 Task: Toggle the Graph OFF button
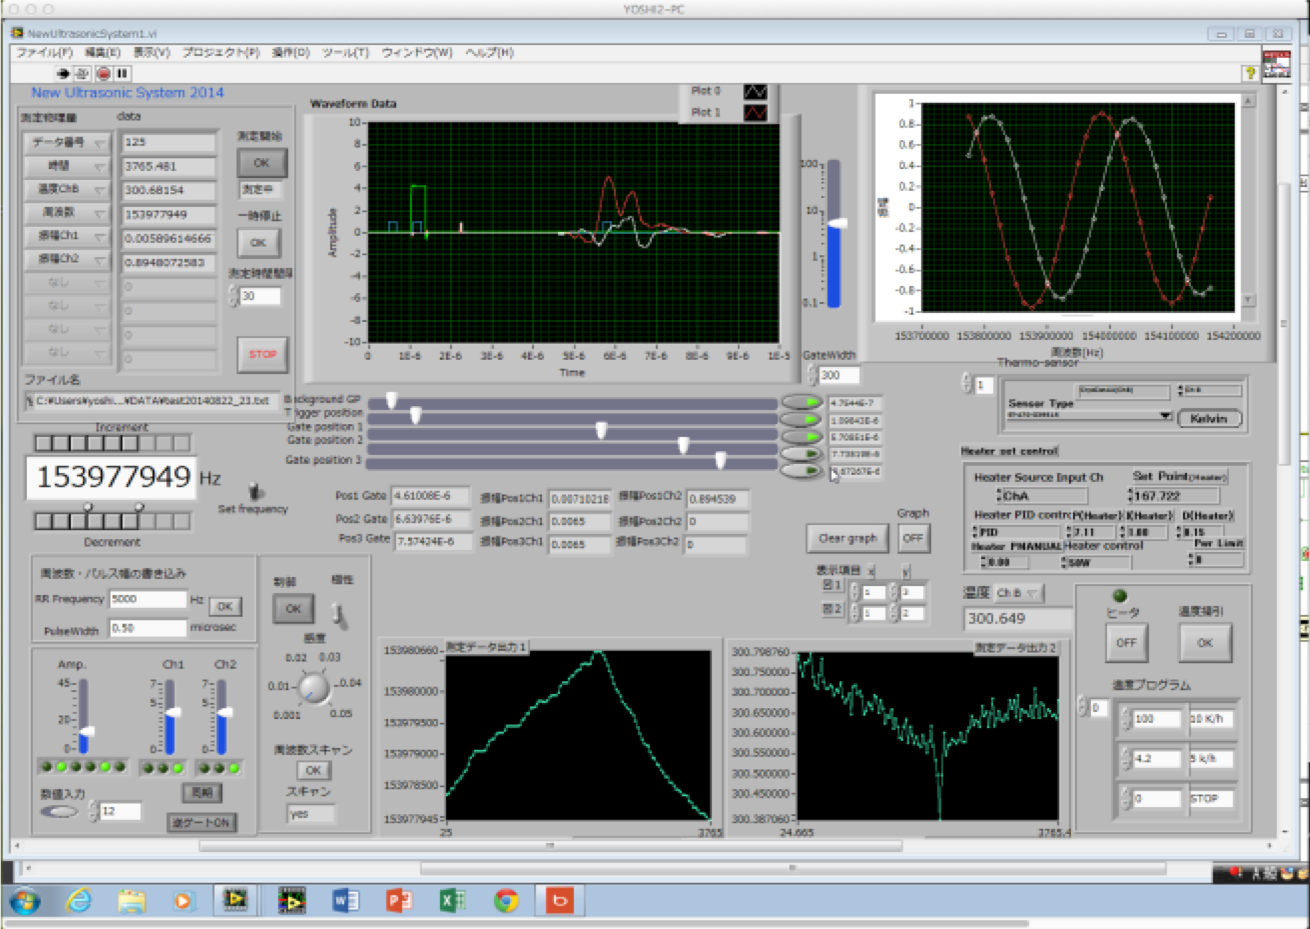[912, 538]
